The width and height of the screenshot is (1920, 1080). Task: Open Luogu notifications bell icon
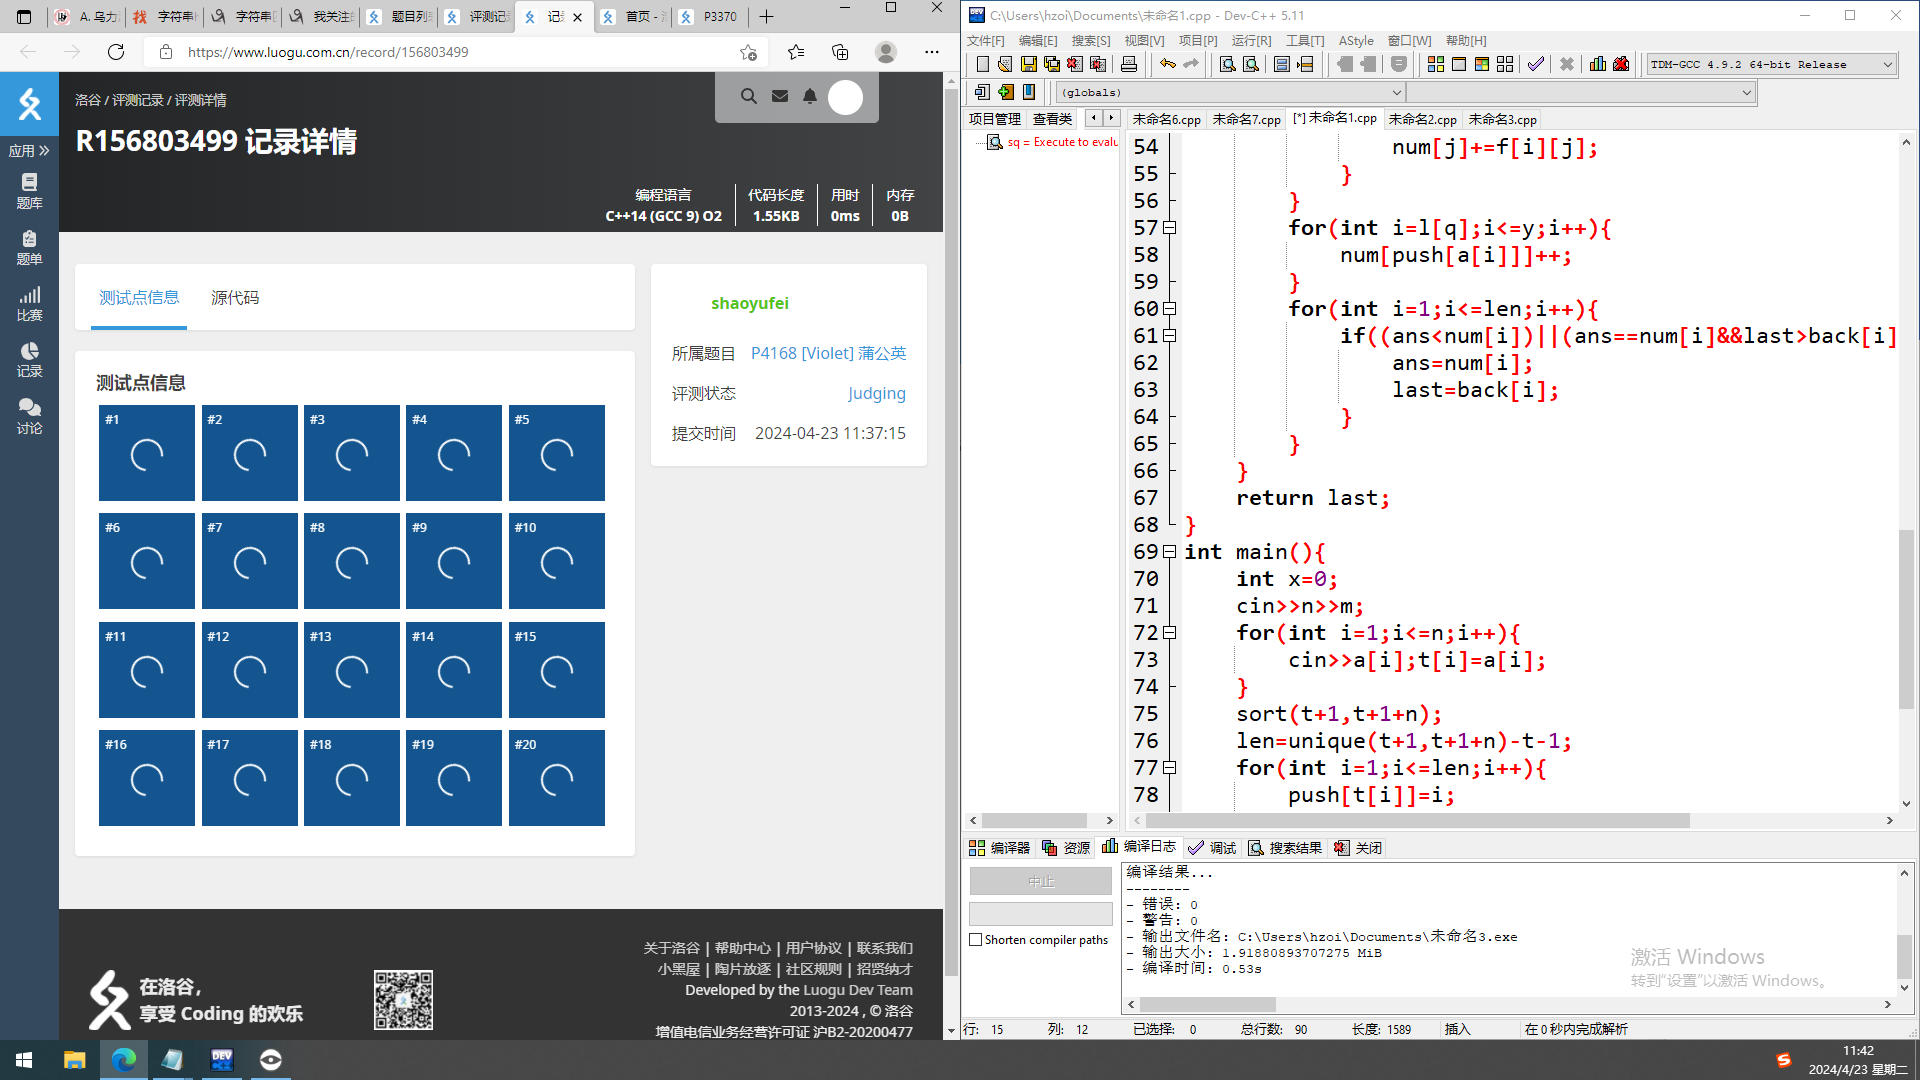[810, 96]
